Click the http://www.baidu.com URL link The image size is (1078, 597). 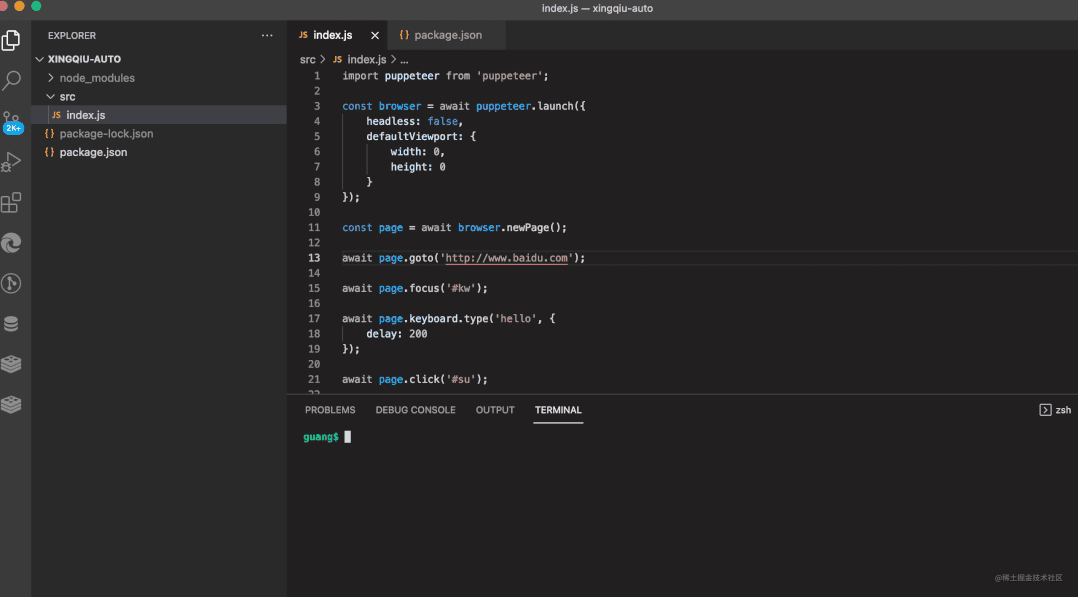[x=507, y=258]
